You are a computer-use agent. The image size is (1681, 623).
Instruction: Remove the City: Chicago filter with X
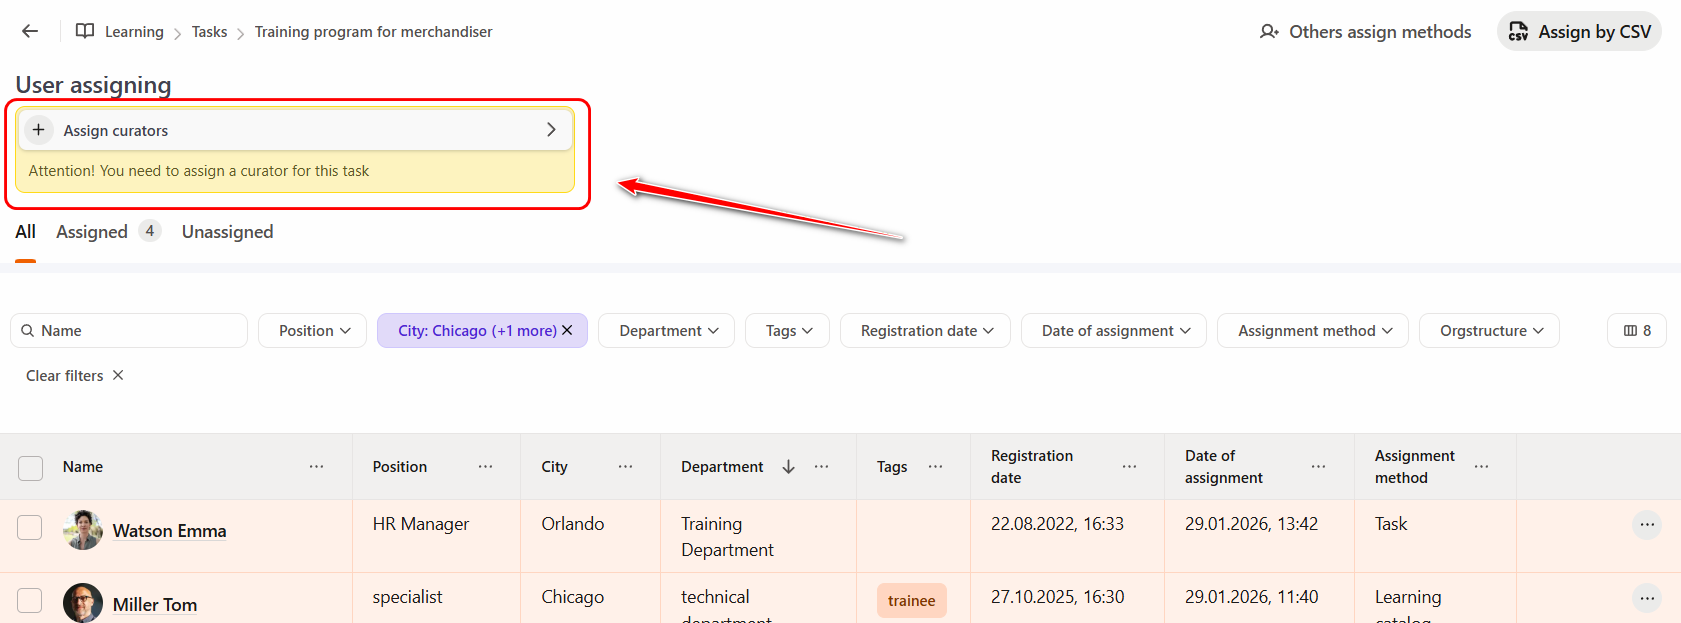tap(567, 330)
